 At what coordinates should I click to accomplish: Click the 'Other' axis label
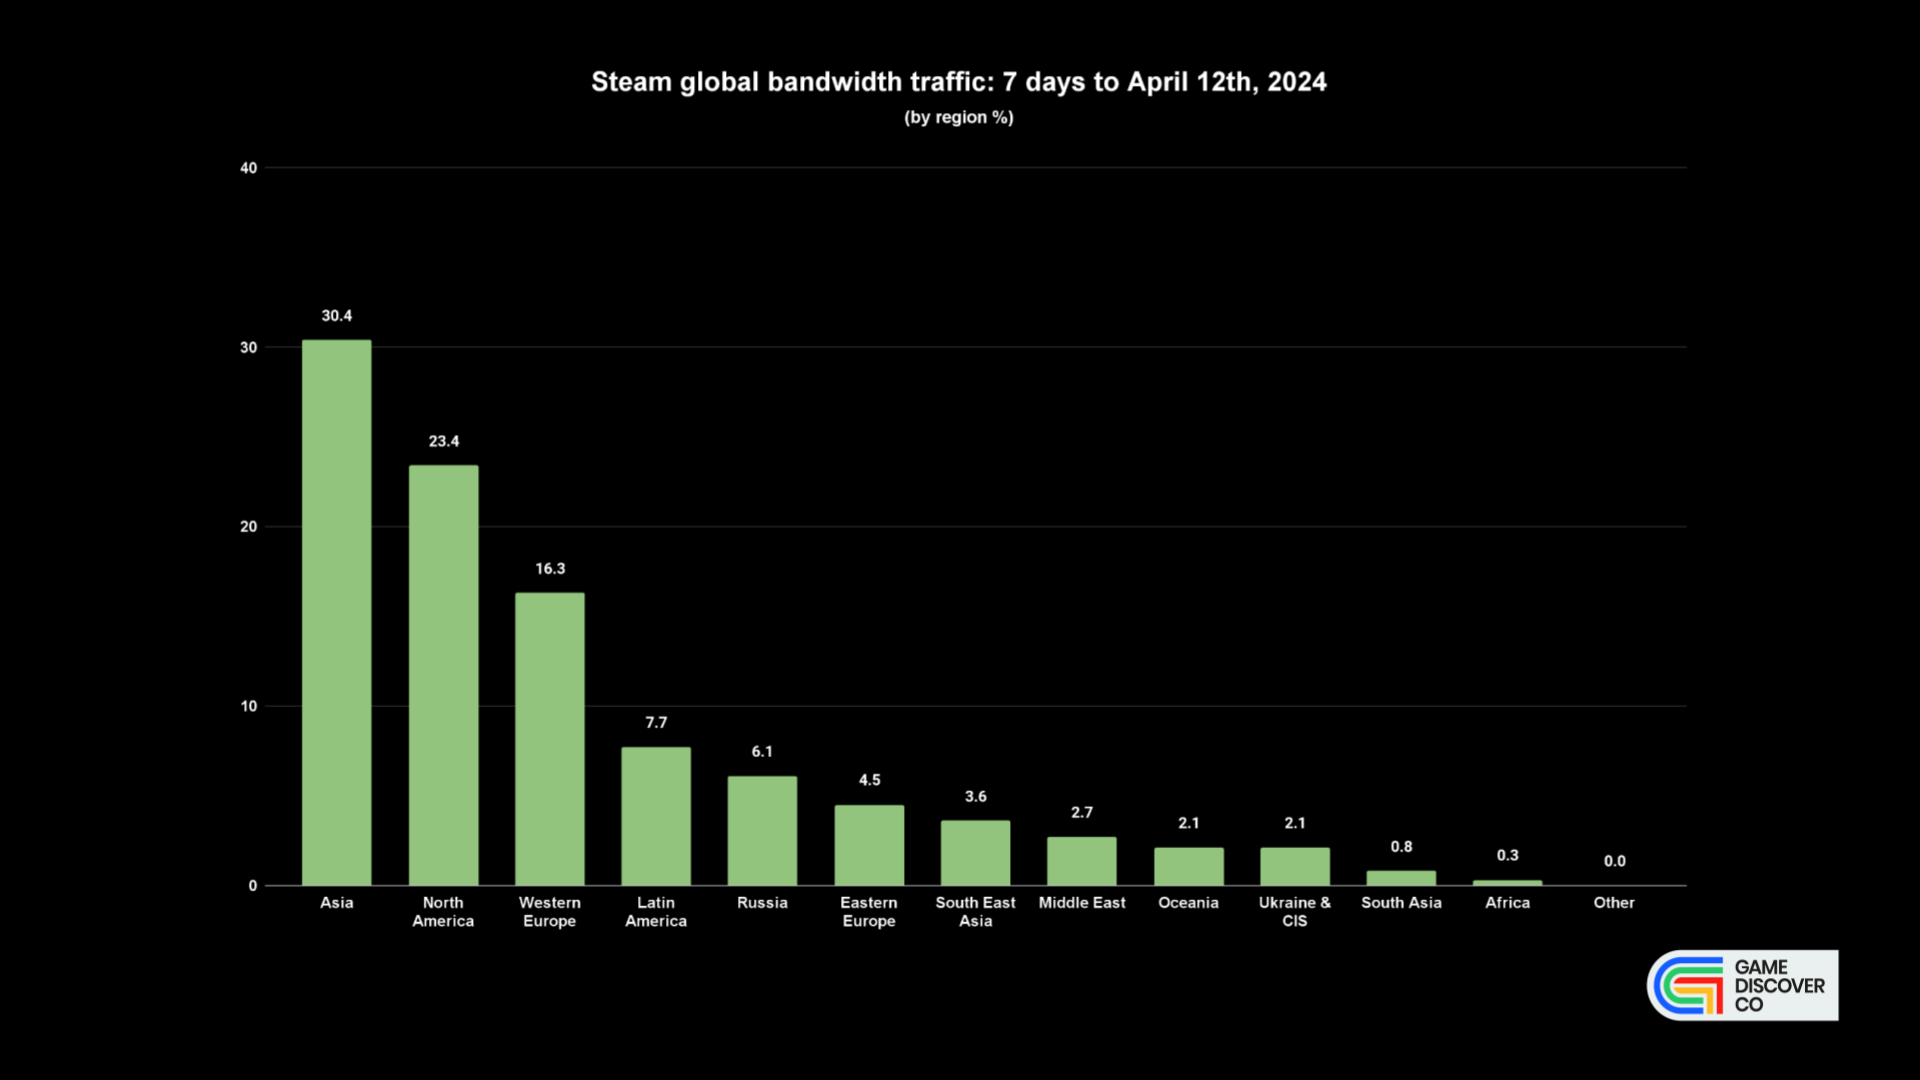coord(1614,902)
